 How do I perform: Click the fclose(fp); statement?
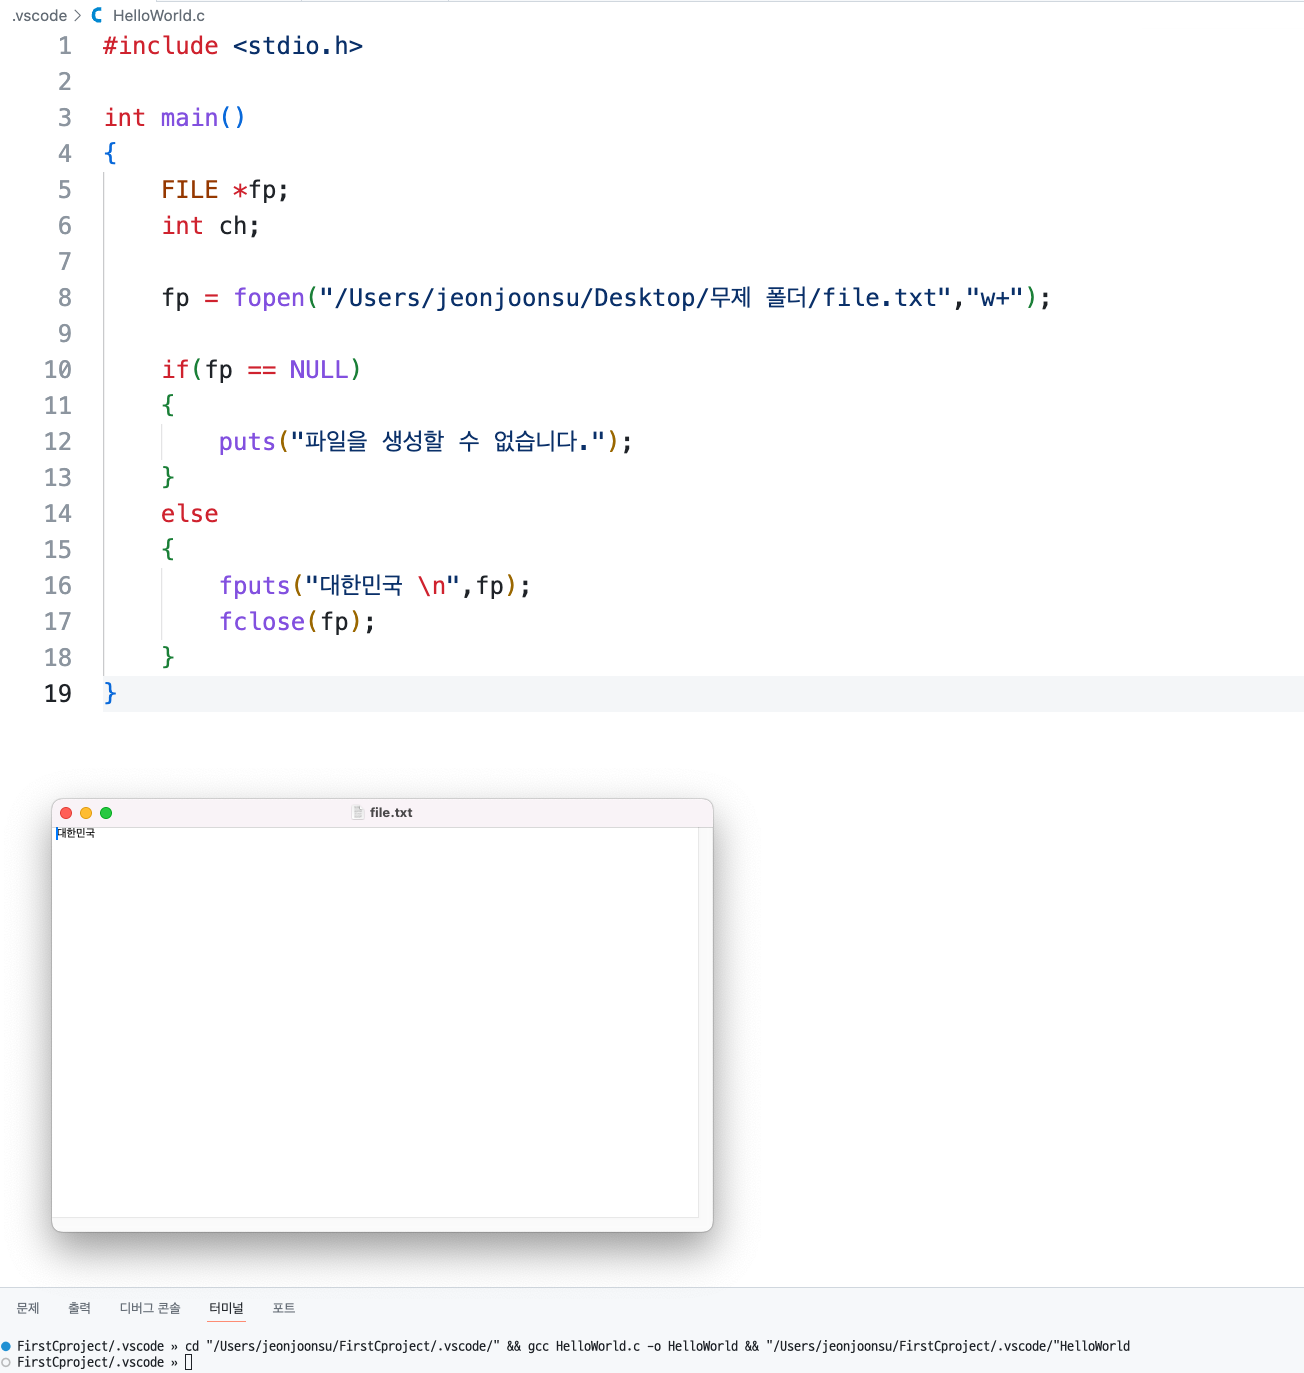pos(297,622)
